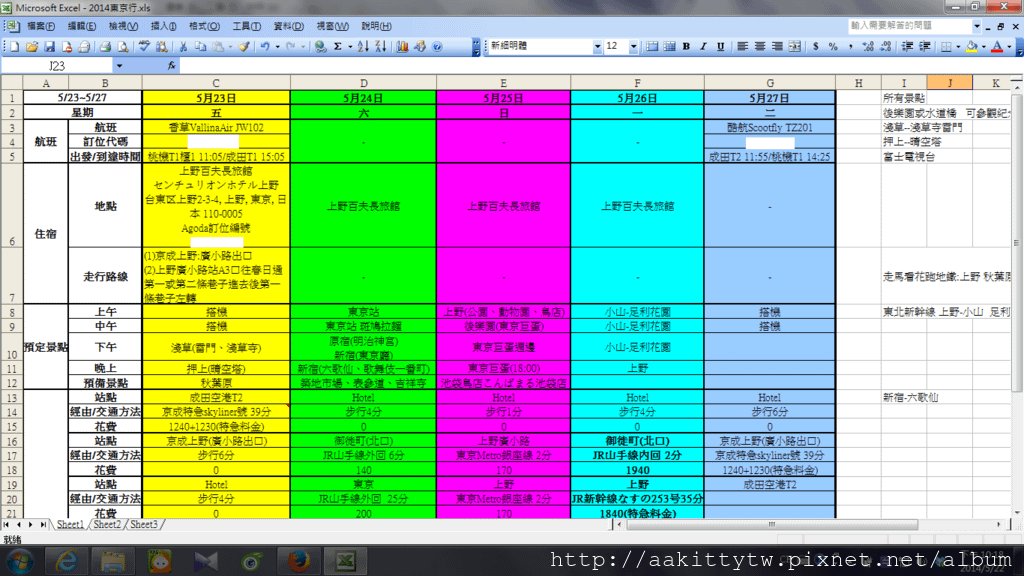Cut the selection with scissors icon

pos(184,46)
